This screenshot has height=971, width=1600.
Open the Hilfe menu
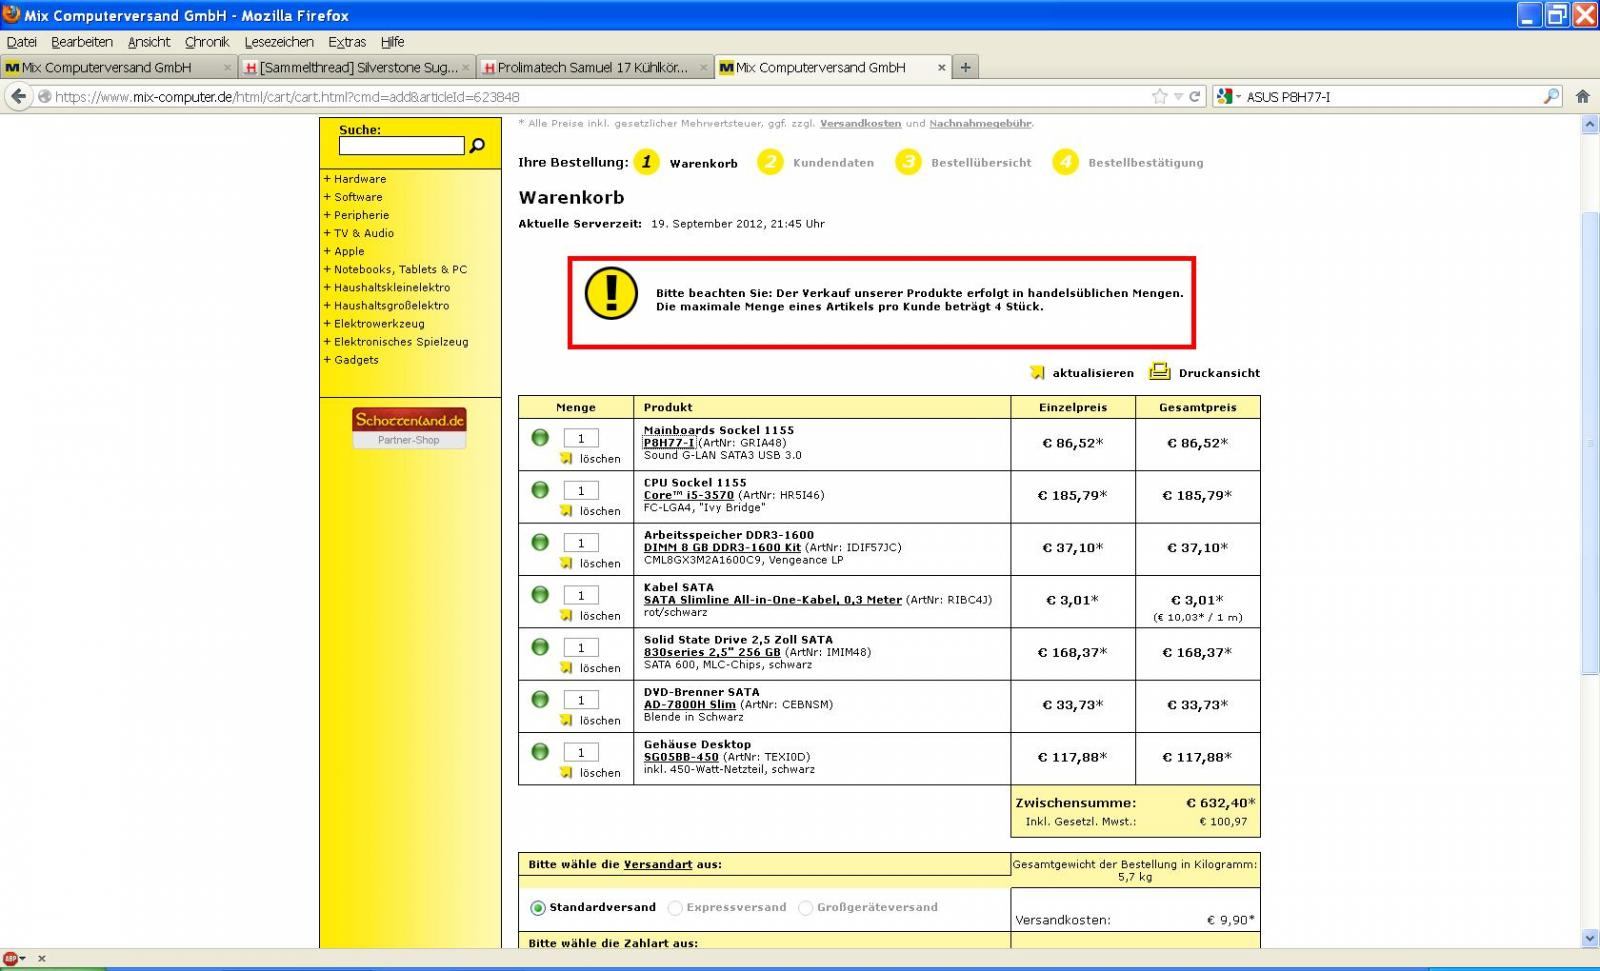click(x=393, y=42)
